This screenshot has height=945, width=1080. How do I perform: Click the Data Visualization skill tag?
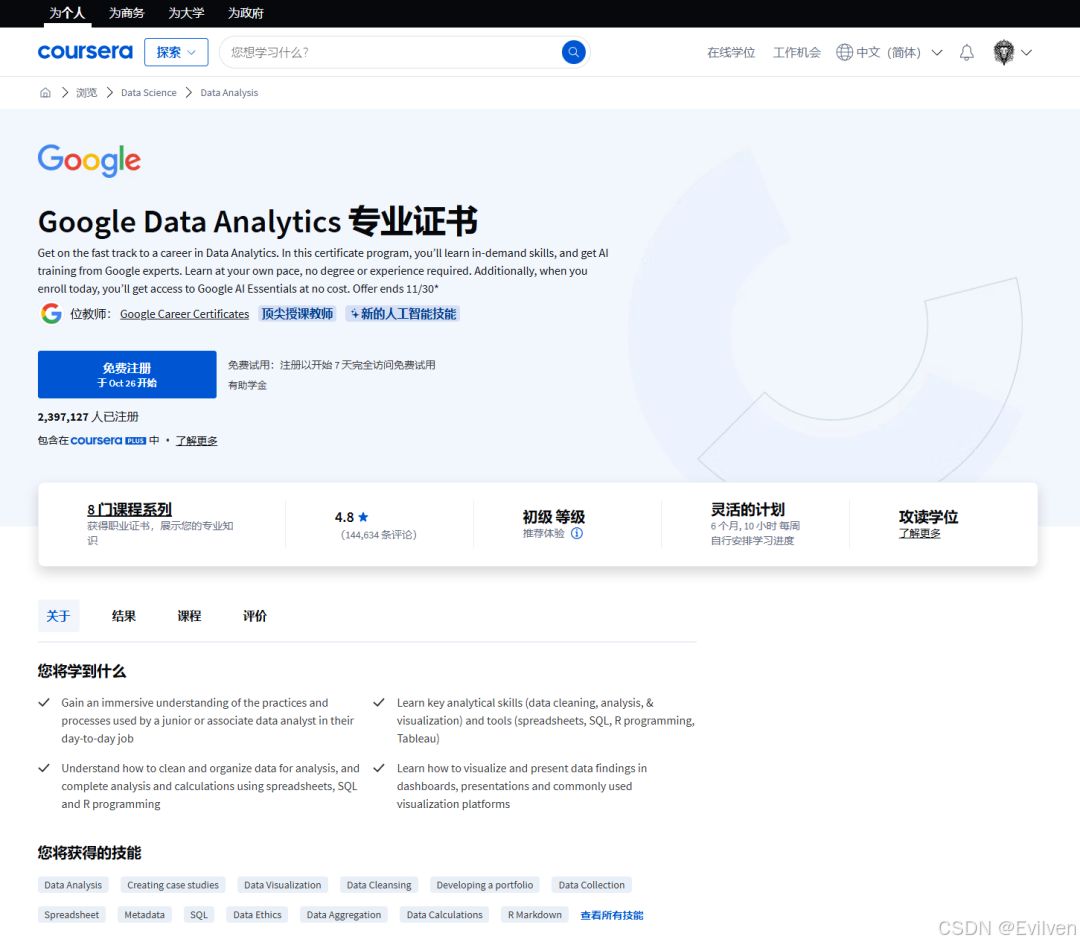(282, 885)
